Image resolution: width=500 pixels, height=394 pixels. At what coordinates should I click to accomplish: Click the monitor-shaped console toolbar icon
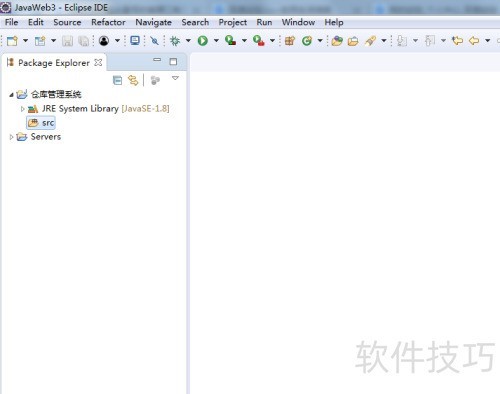click(135, 41)
